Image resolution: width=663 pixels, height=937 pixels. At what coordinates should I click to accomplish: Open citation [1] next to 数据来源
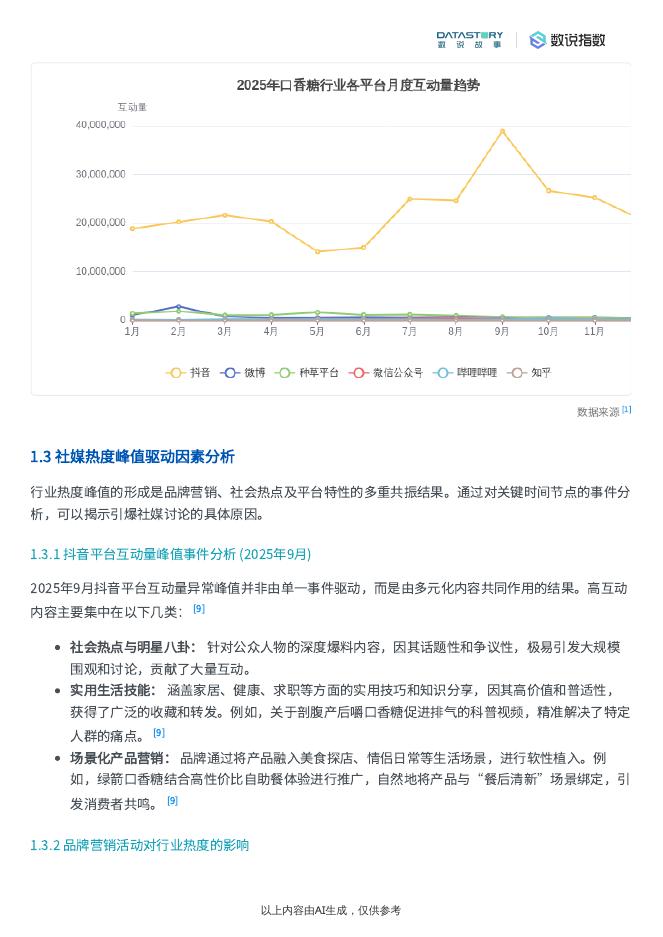pyautogui.click(x=627, y=410)
